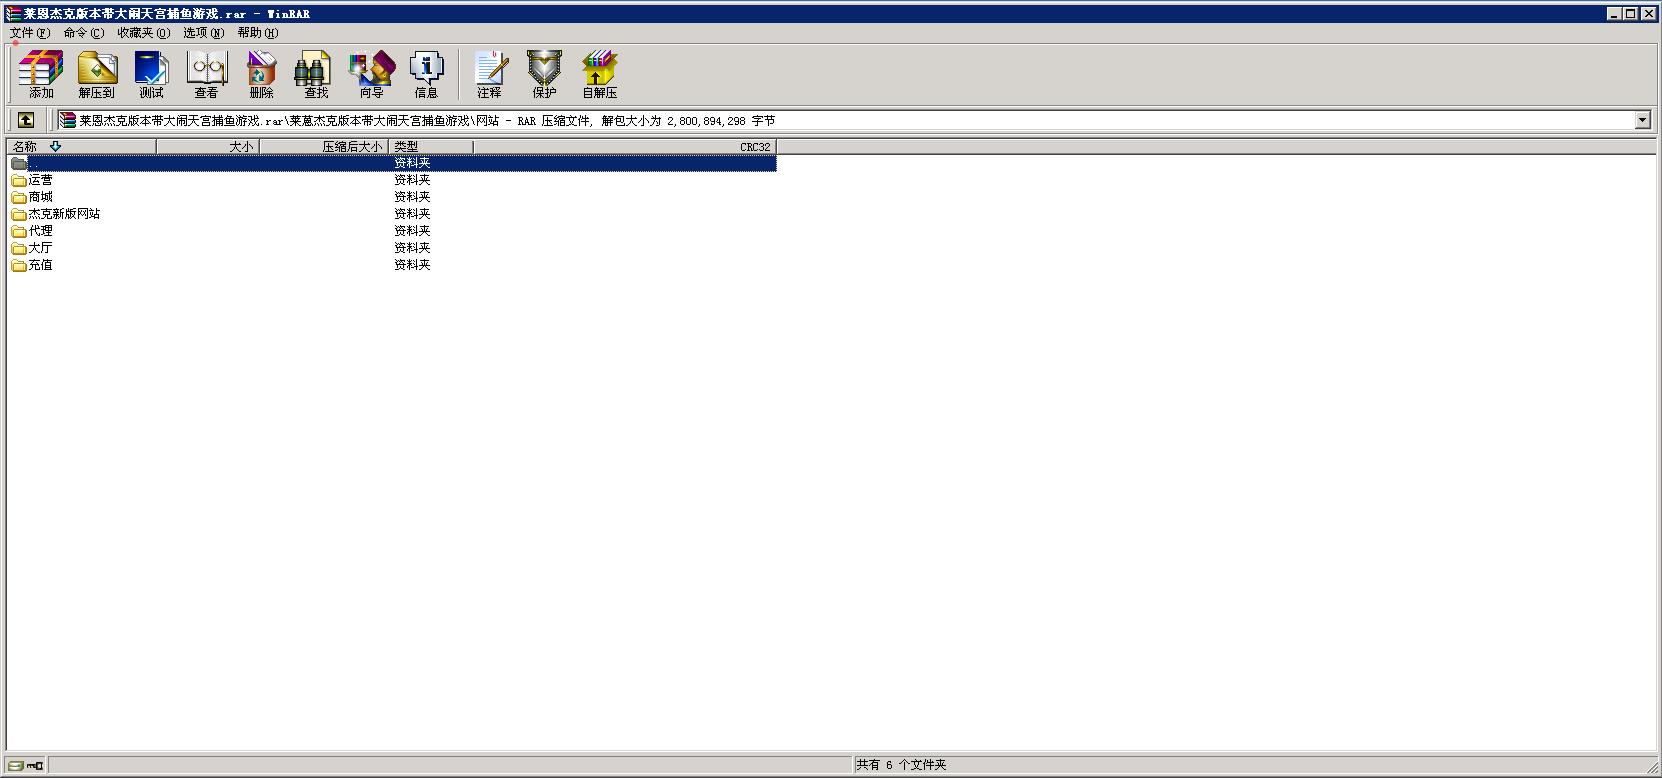Click the 解压到 (Extract To) icon

pos(97,75)
